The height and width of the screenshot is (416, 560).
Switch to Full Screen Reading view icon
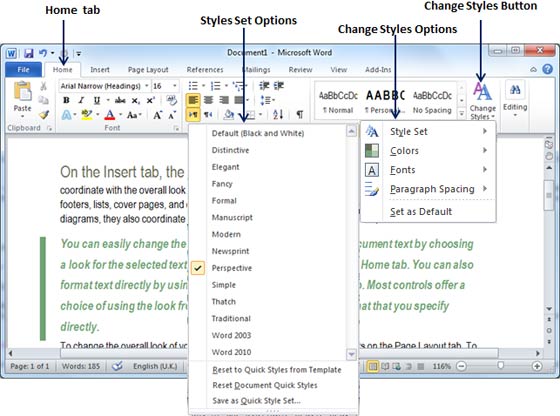point(385,366)
